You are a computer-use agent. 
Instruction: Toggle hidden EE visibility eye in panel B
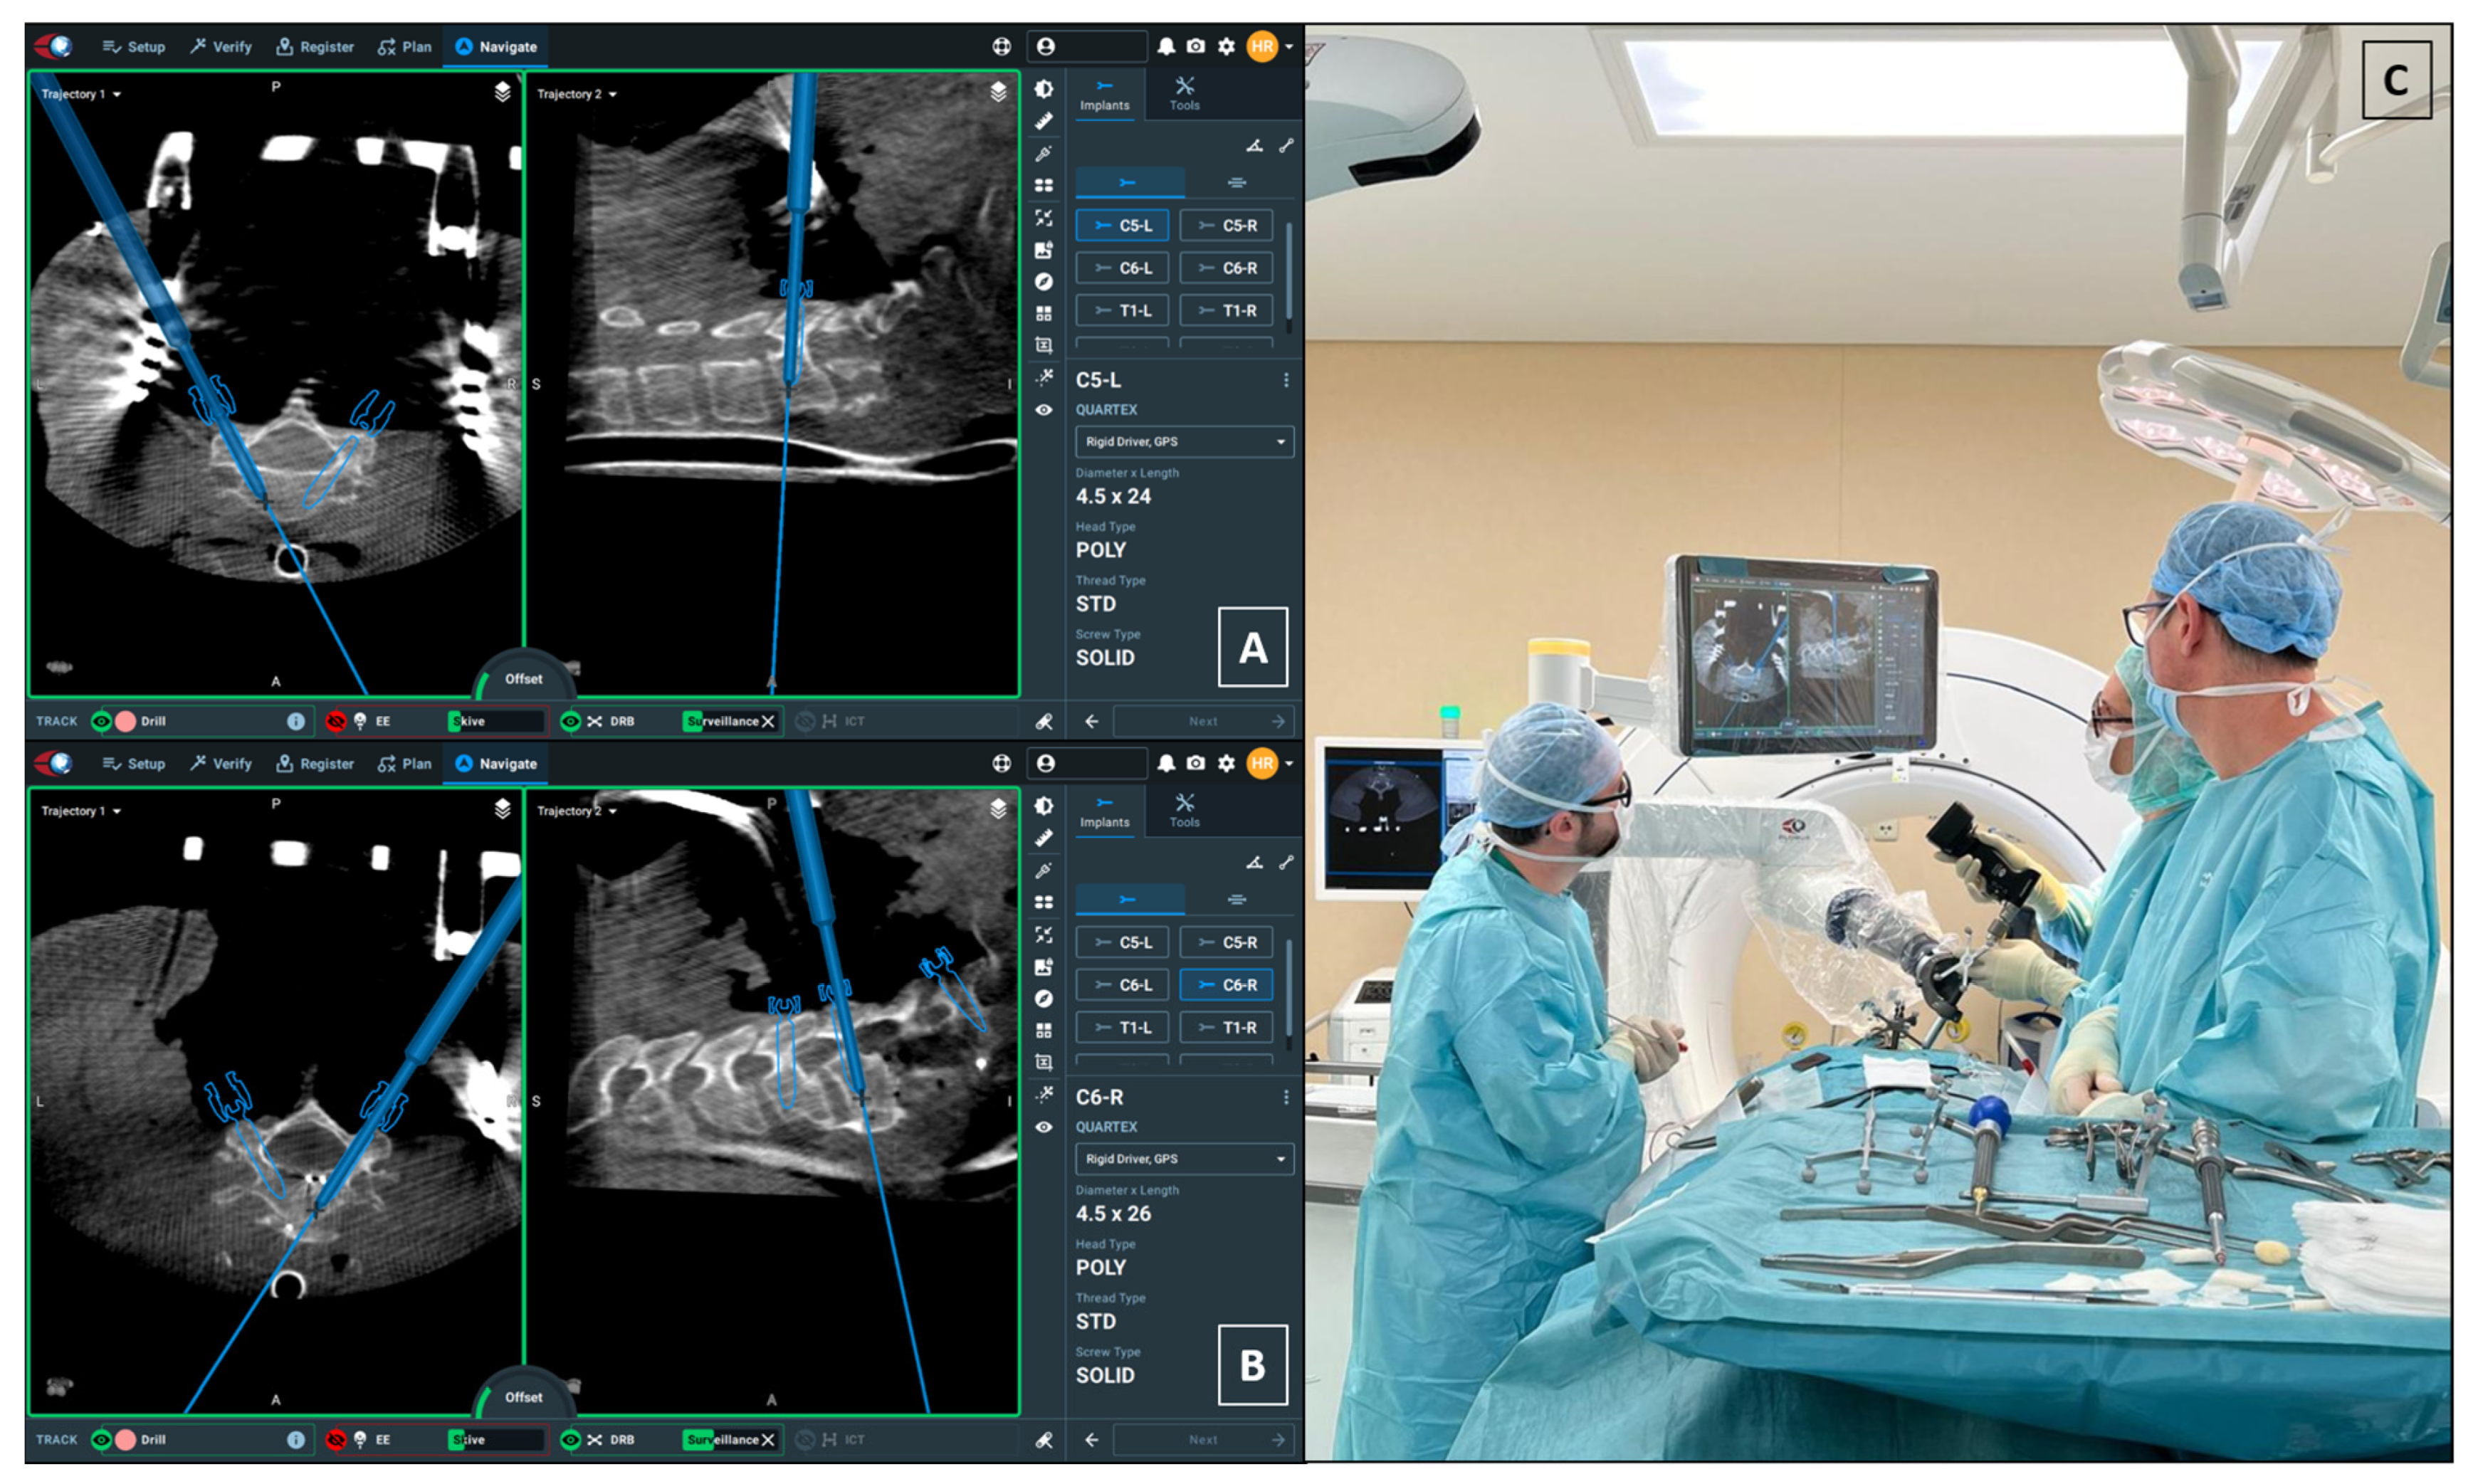(336, 1439)
